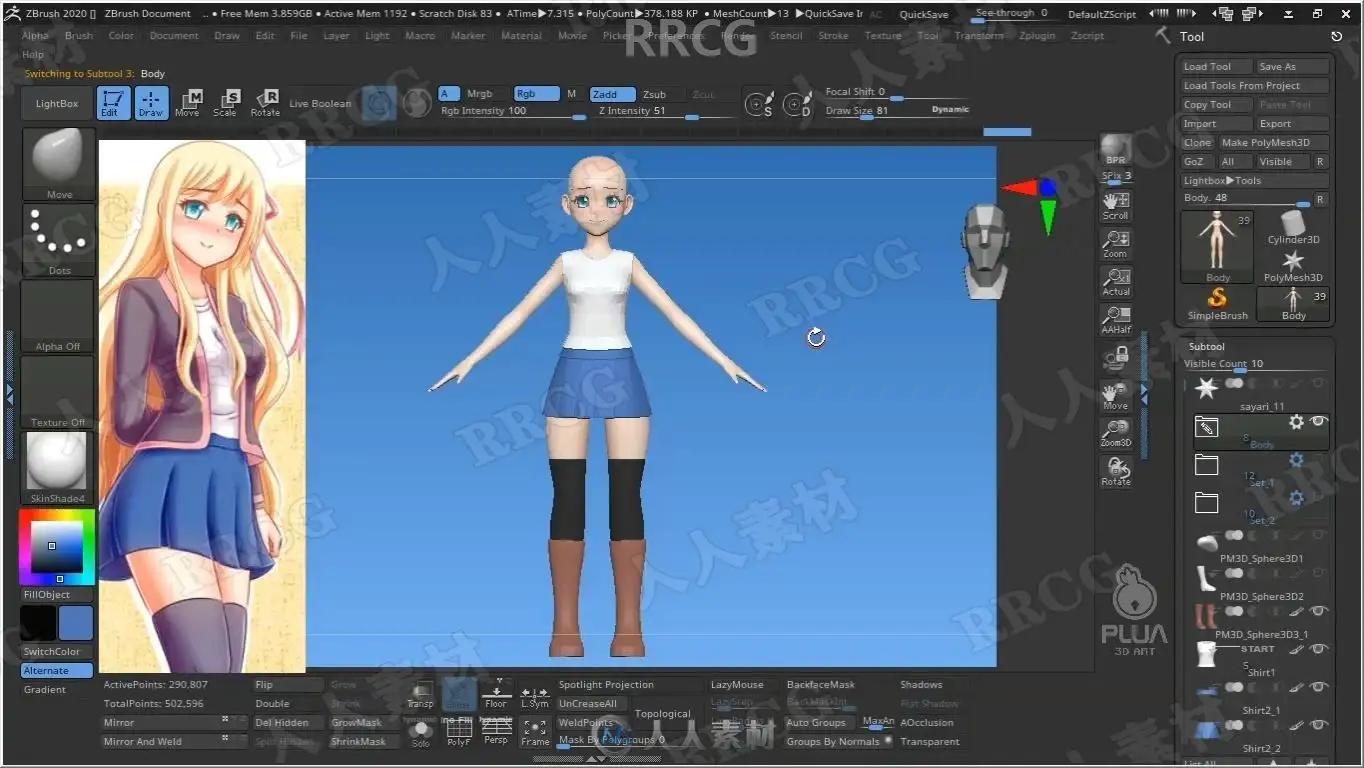Open the Material menu

point(521,36)
